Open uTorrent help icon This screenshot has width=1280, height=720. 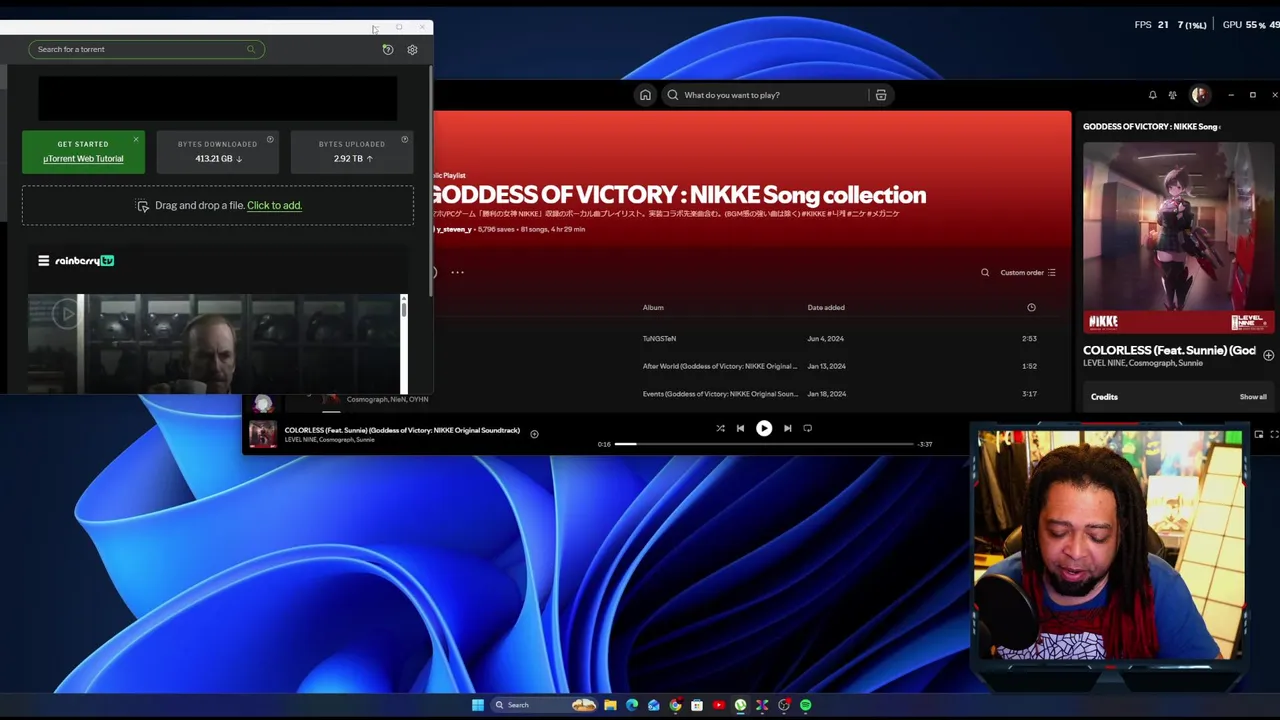pos(388,49)
